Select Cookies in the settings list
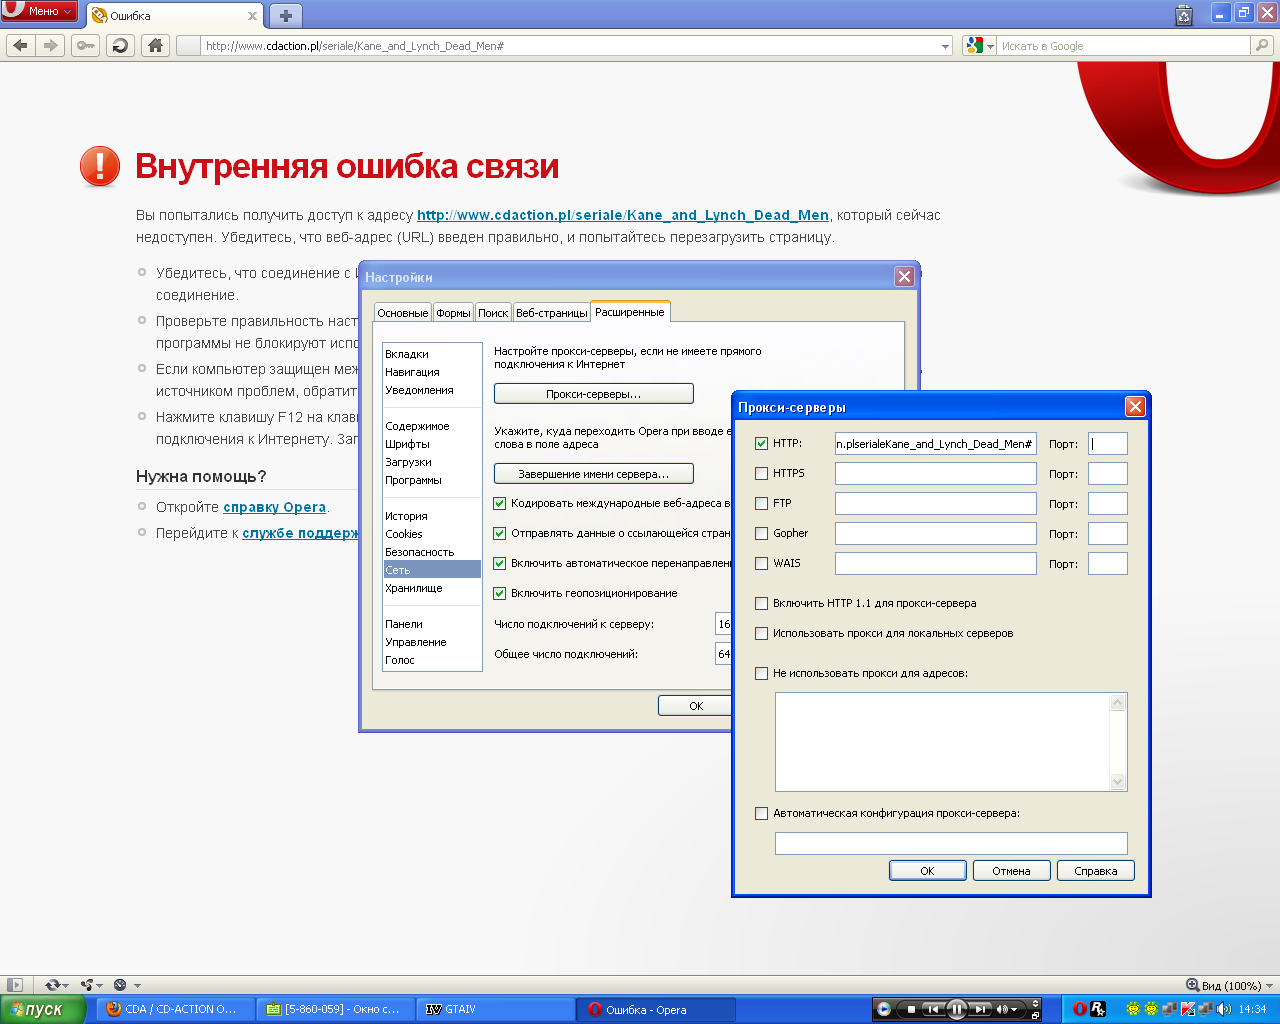The height and width of the screenshot is (1024, 1280). pyautogui.click(x=431, y=534)
